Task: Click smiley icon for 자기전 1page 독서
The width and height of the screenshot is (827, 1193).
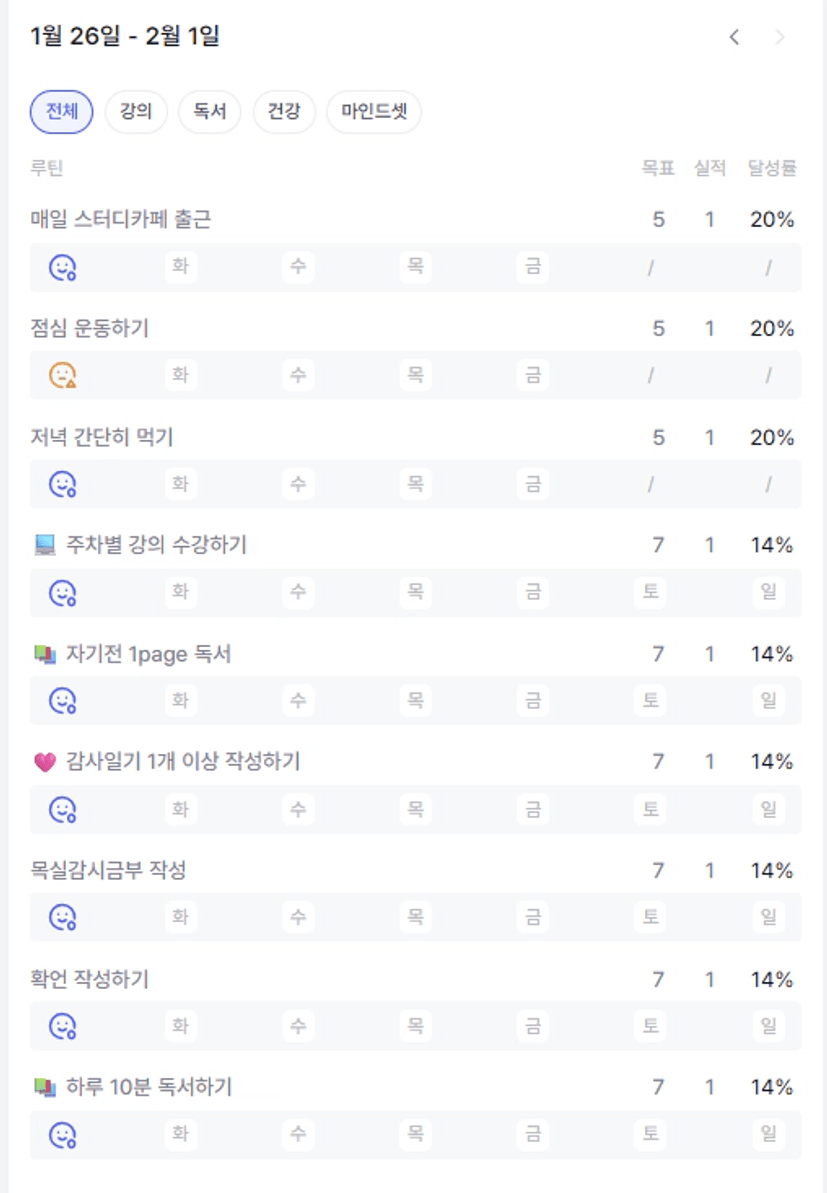Action: click(x=63, y=700)
